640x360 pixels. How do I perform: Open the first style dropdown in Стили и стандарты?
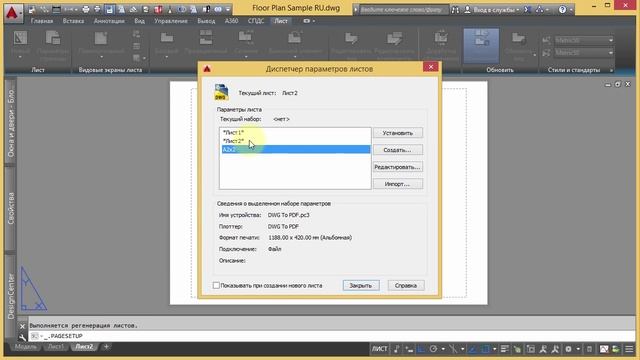coord(584,40)
